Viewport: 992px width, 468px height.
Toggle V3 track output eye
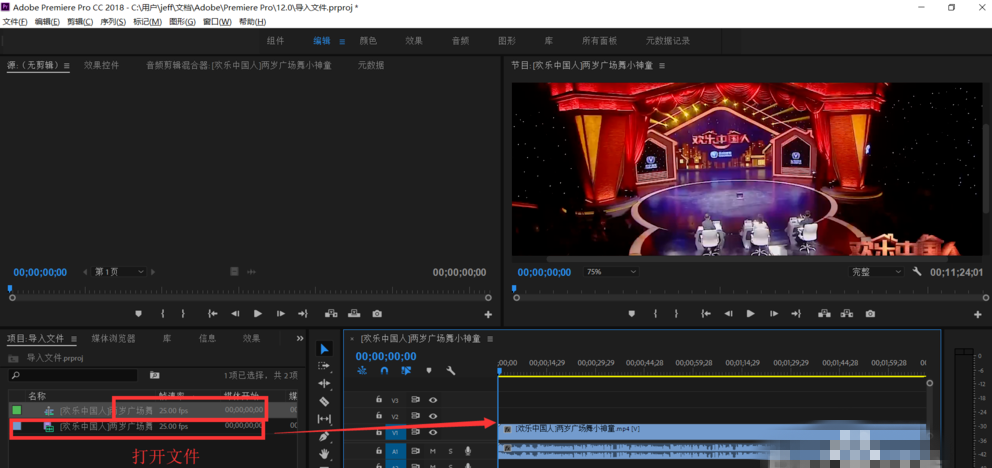[x=433, y=400]
